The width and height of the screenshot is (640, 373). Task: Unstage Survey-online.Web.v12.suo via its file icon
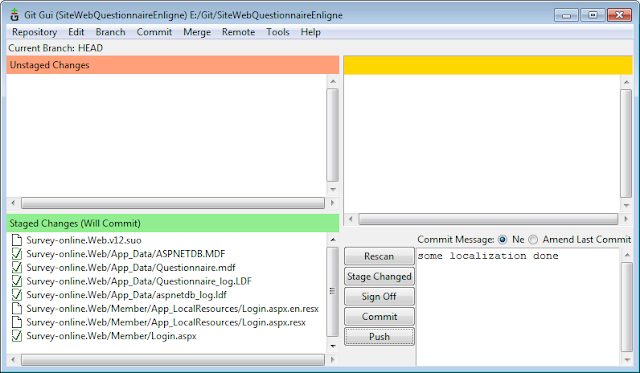pyautogui.click(x=17, y=240)
